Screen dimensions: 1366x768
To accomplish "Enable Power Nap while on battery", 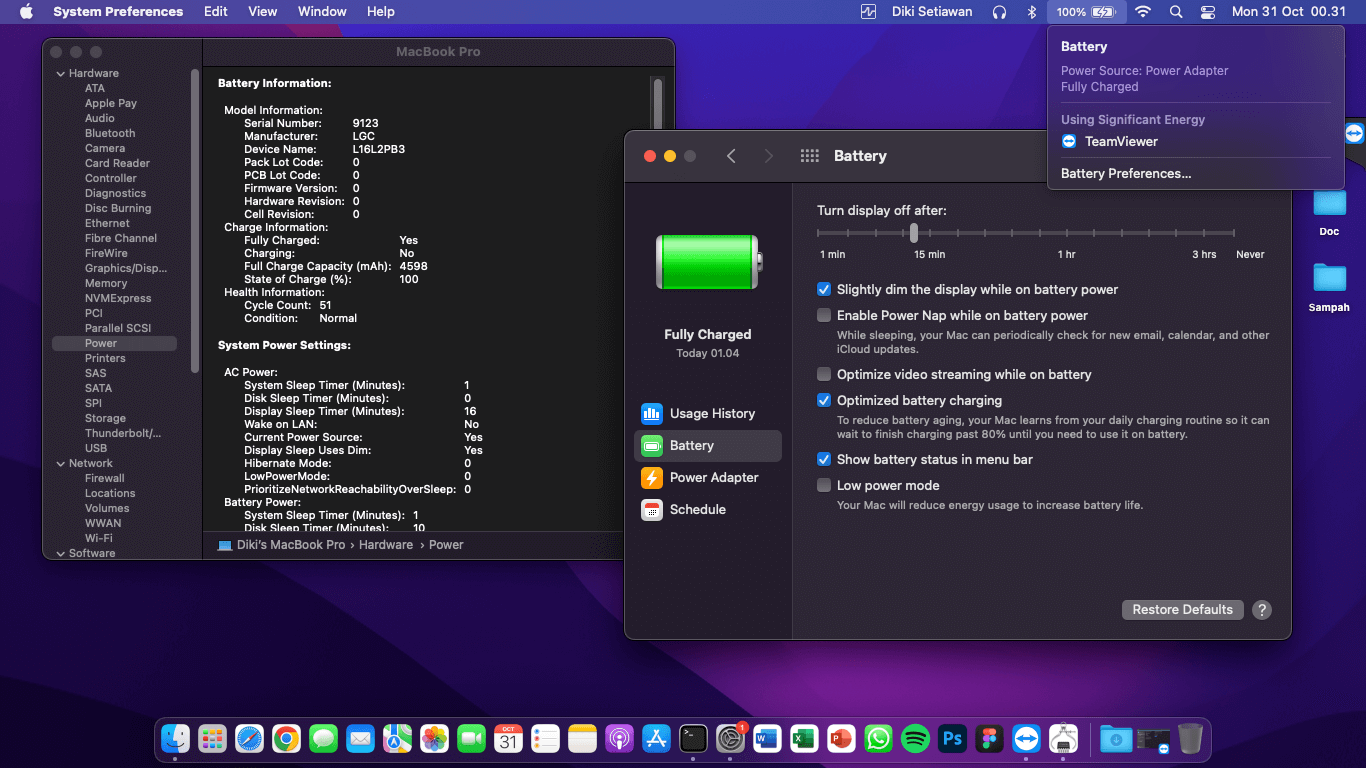I will pyautogui.click(x=824, y=315).
